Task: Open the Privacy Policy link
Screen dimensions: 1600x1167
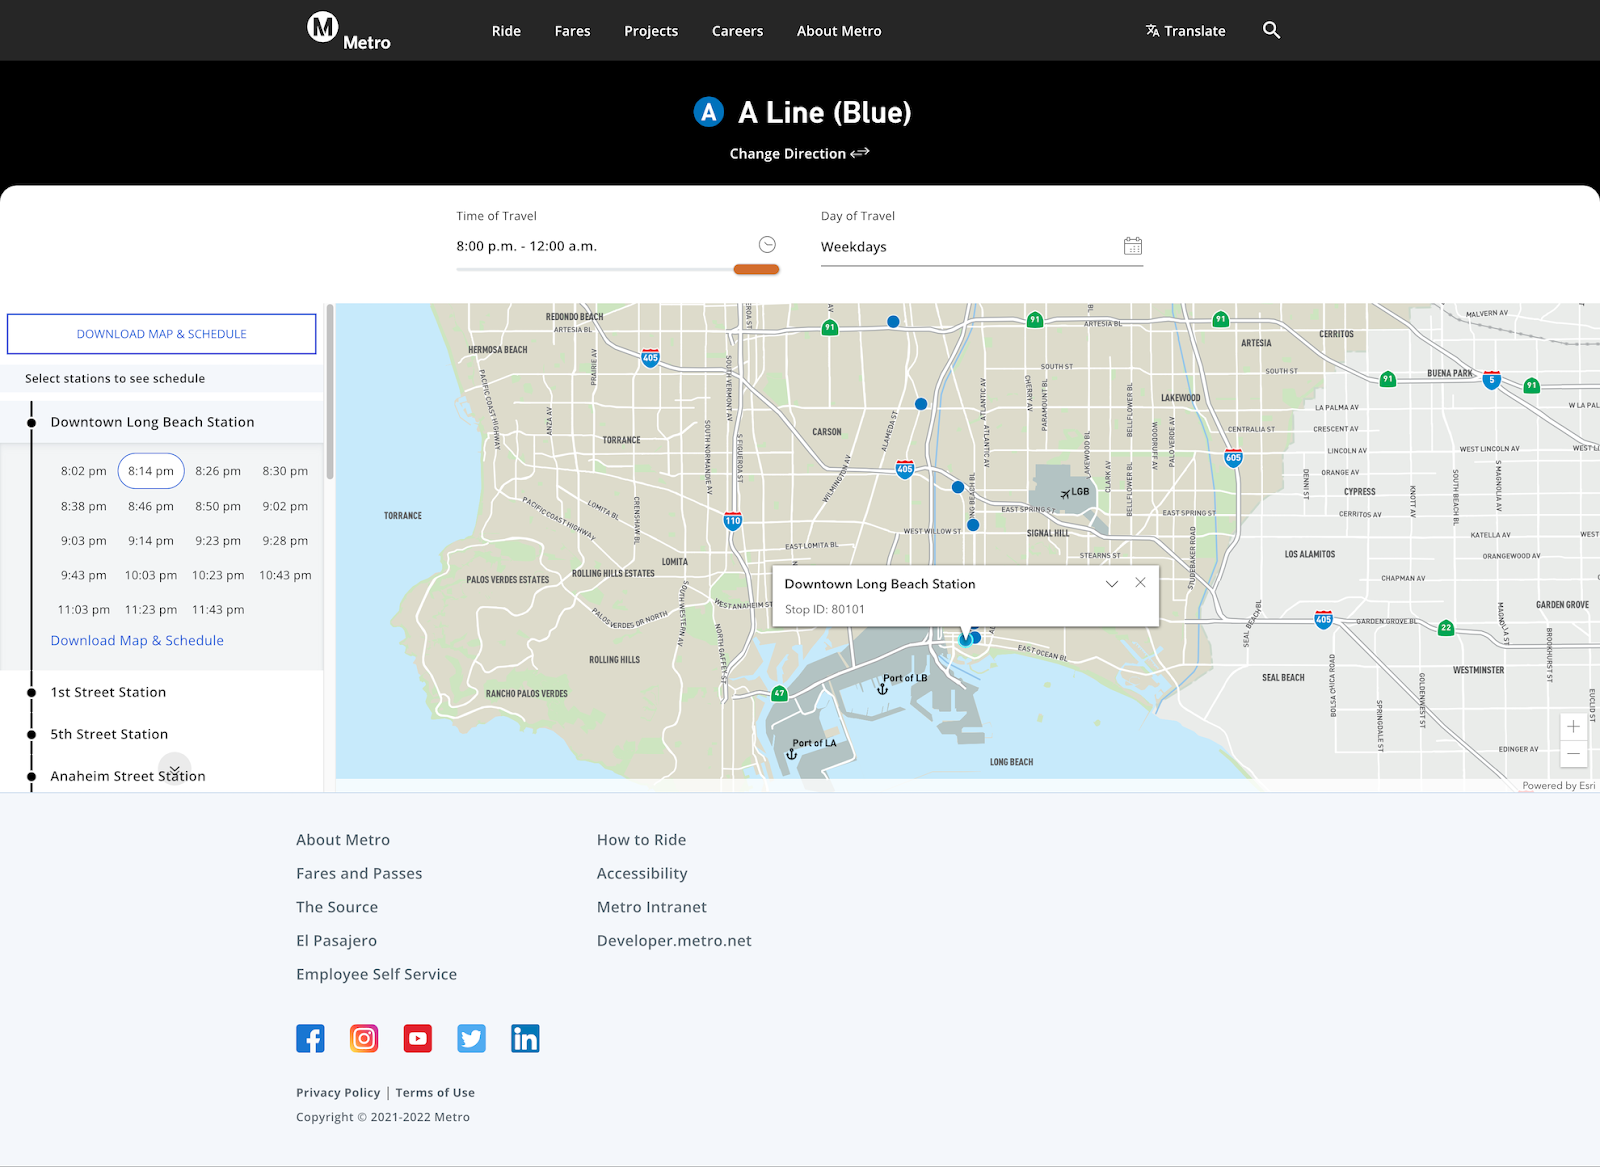Action: click(x=338, y=1093)
